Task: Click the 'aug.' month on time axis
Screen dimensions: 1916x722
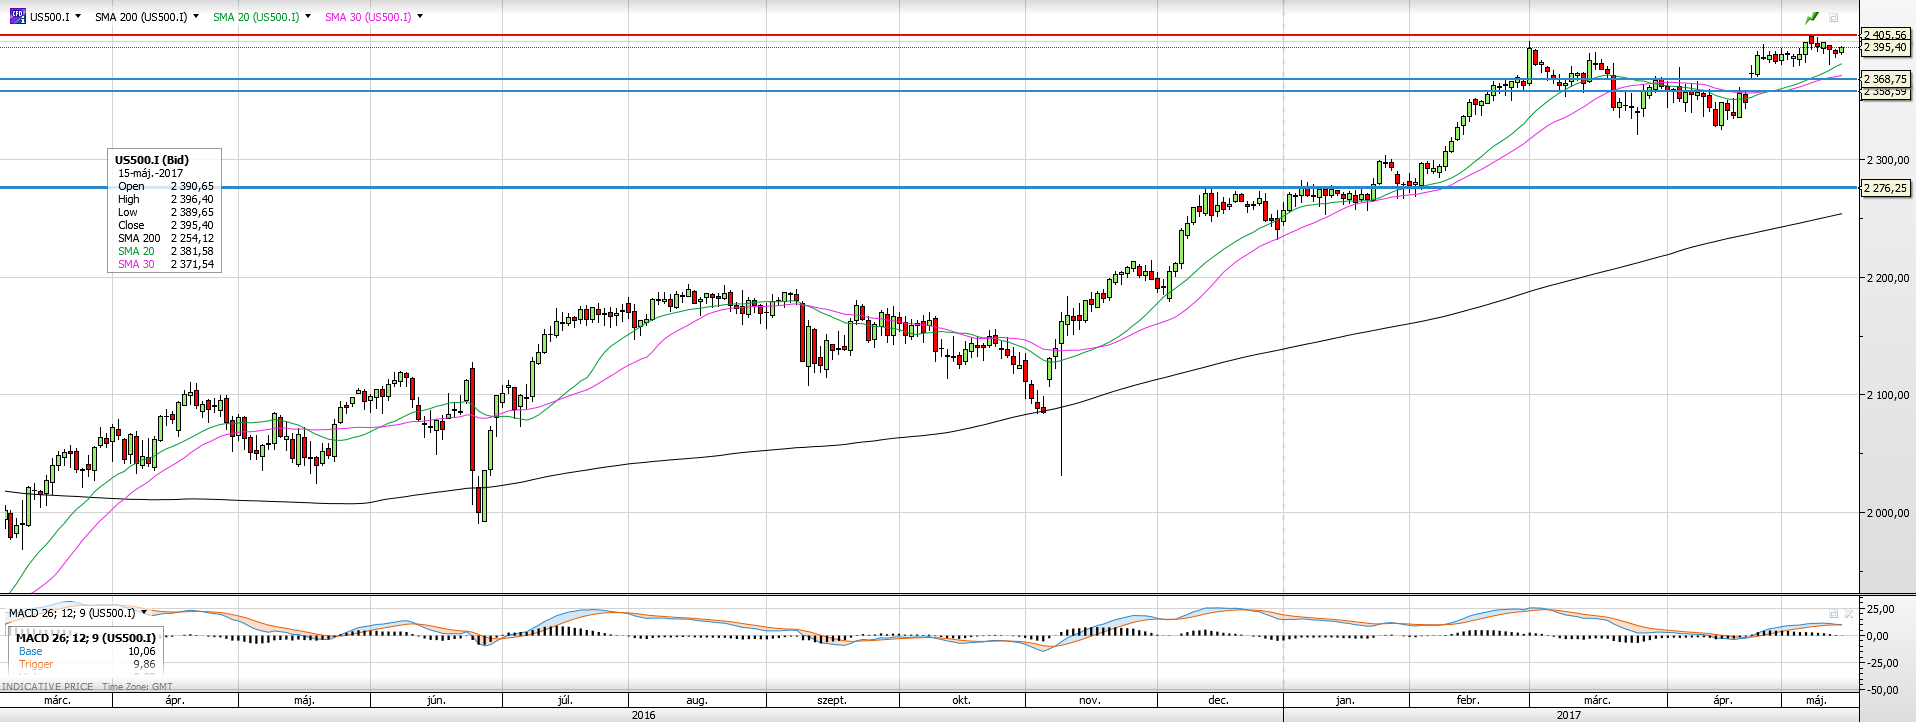Action: (696, 700)
